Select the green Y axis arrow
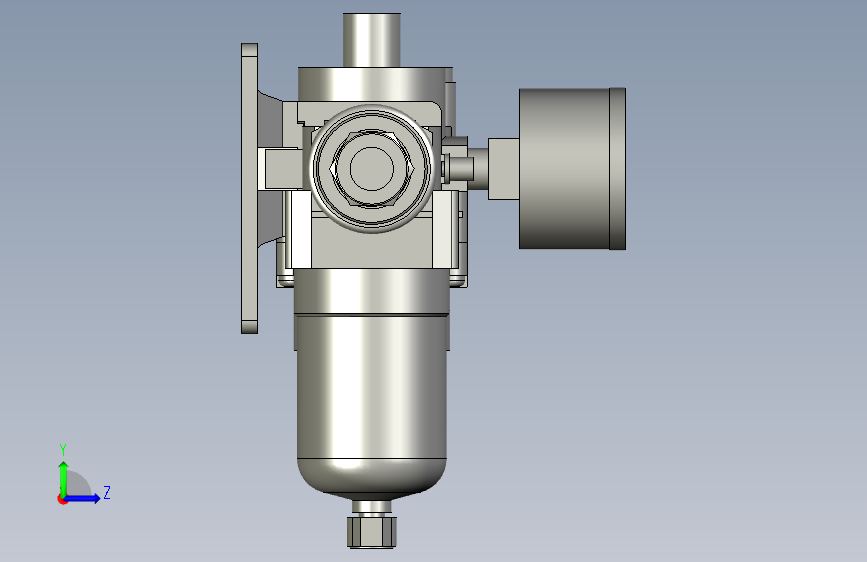The image size is (867, 562). coord(64,478)
